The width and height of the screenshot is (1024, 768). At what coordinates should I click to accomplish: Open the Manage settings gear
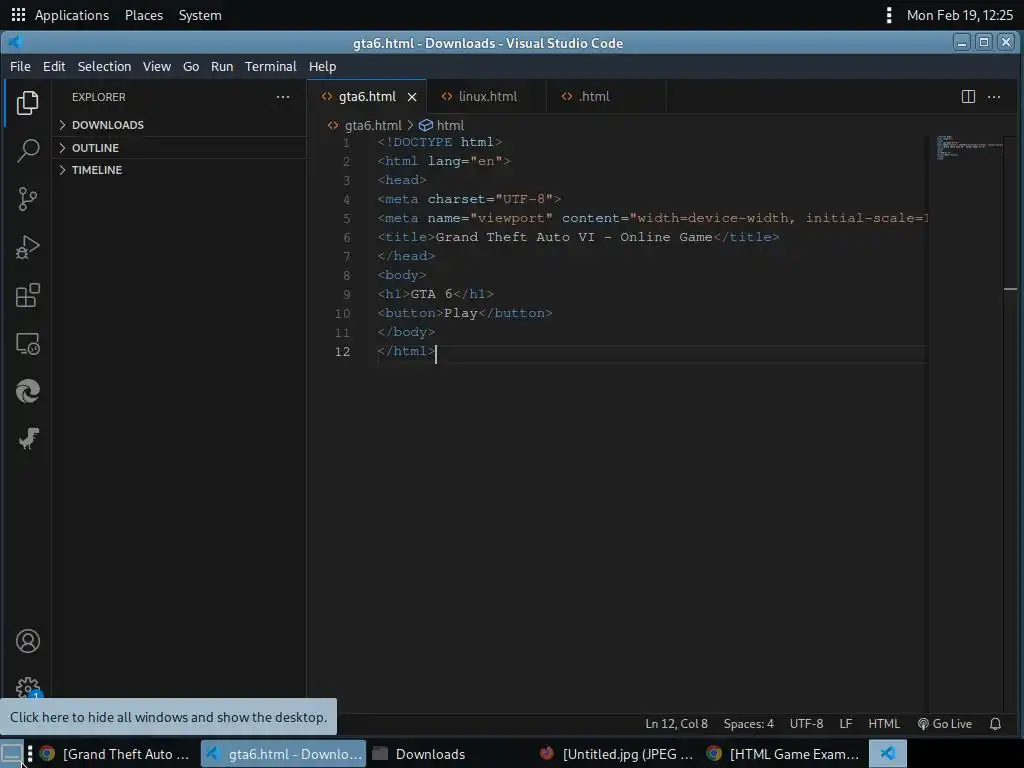point(27,687)
